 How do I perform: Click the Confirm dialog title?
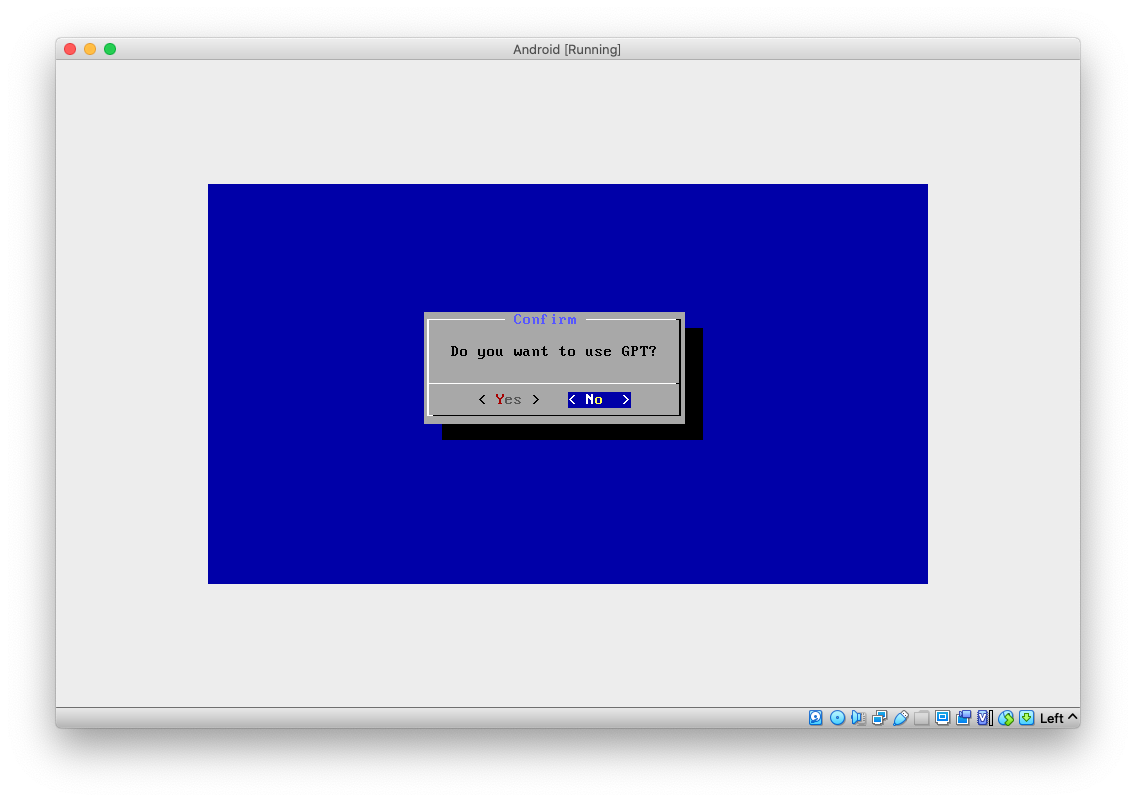pyautogui.click(x=545, y=319)
